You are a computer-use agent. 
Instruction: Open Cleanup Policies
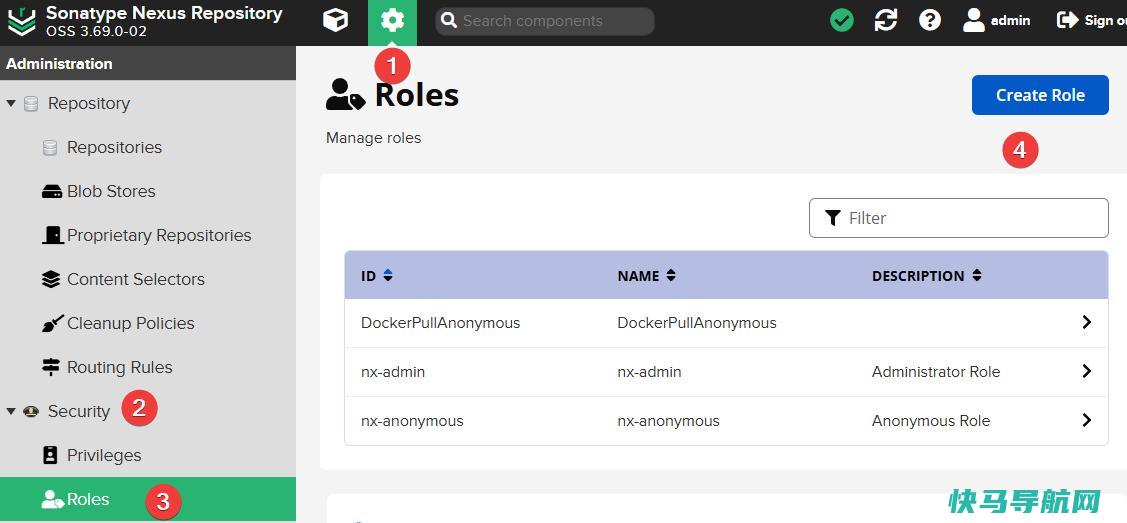point(131,323)
